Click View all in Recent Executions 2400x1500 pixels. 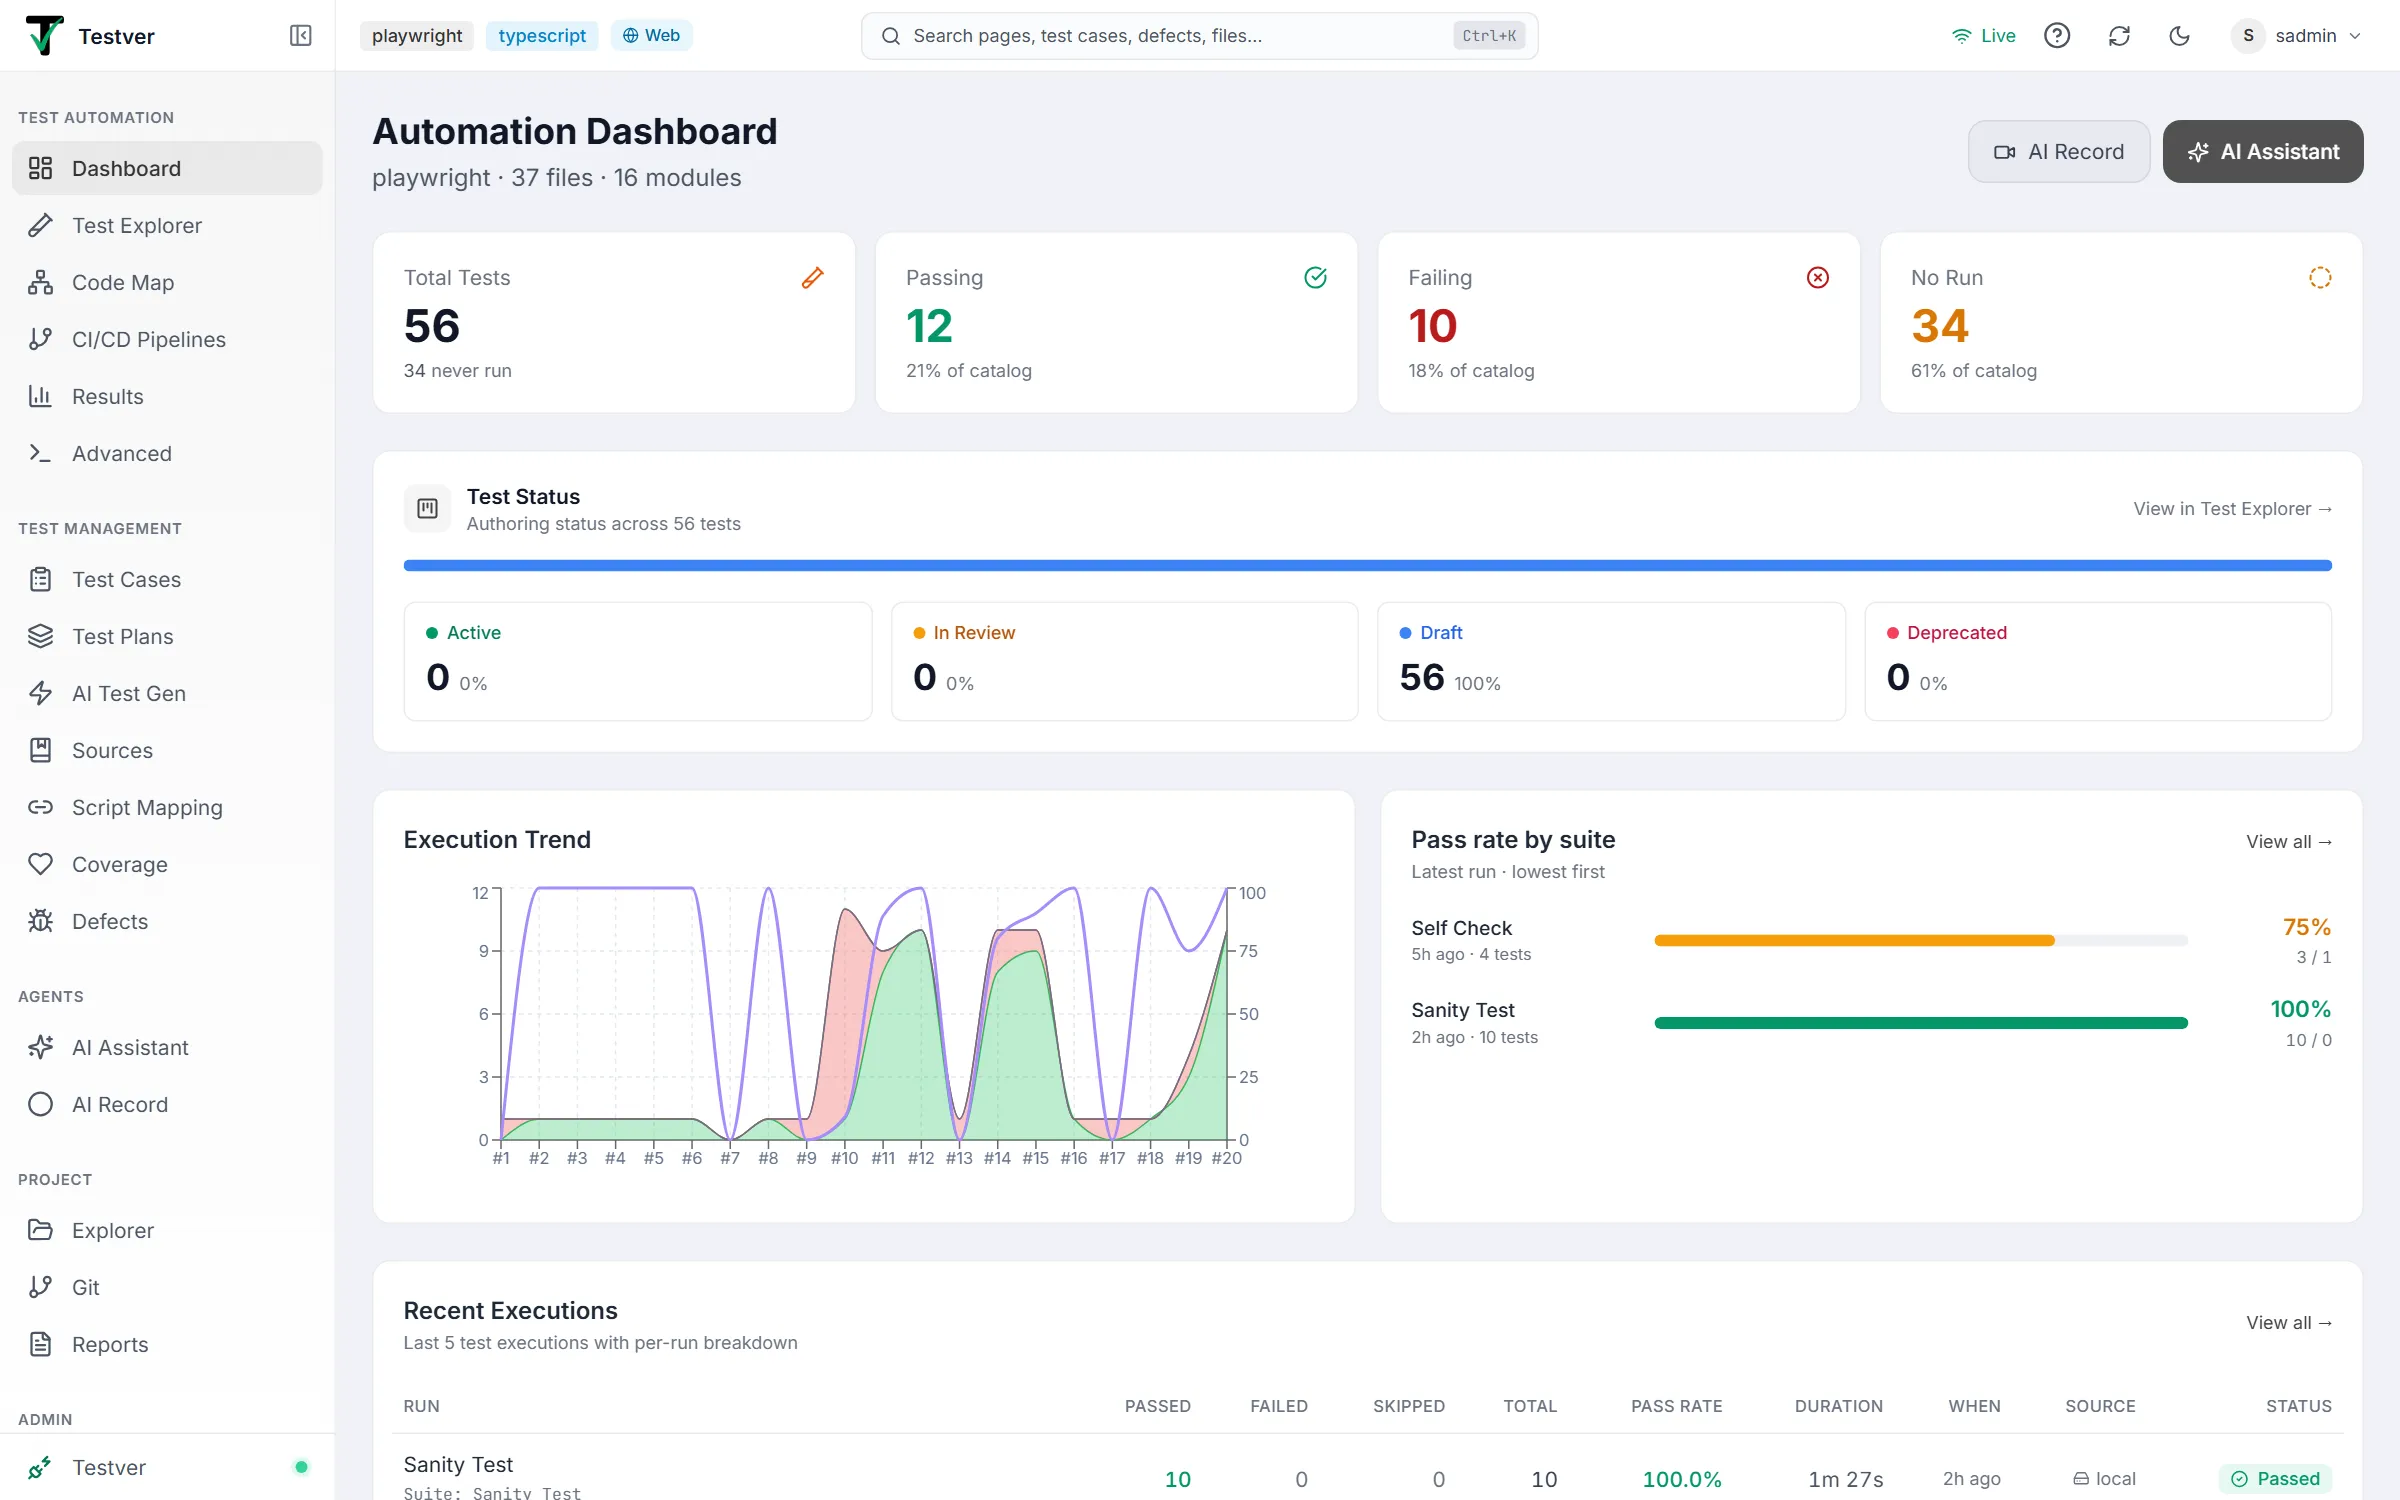coord(2288,1323)
